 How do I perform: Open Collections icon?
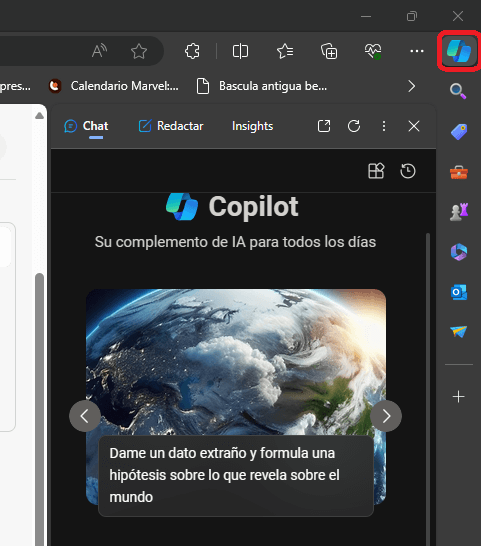(x=329, y=51)
